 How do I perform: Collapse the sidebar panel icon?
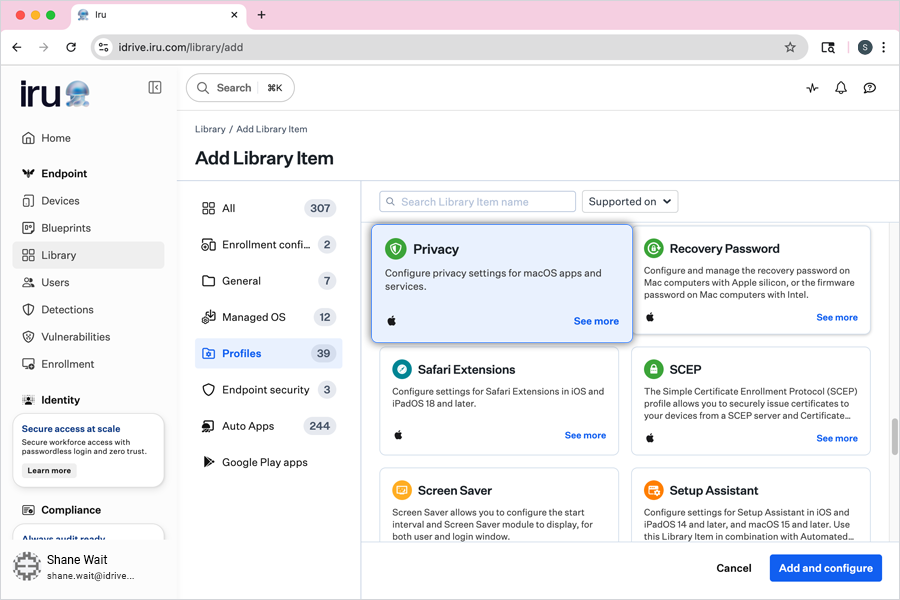(x=155, y=88)
